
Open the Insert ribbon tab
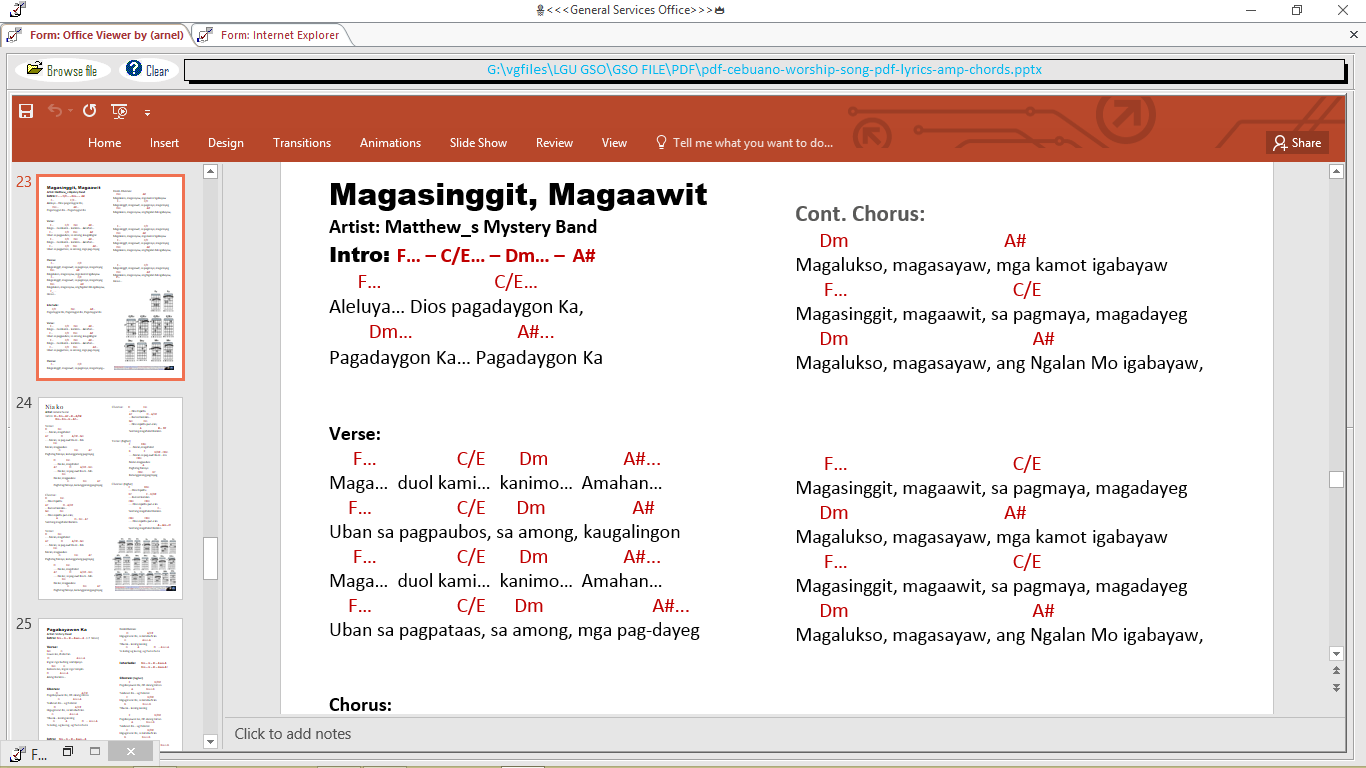tap(165, 143)
